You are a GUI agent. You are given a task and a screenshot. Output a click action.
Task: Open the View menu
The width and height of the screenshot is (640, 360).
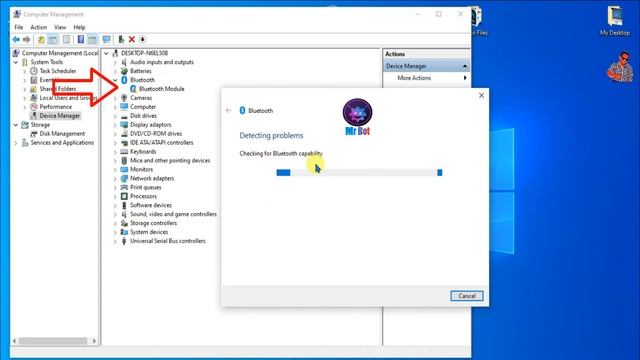pyautogui.click(x=60, y=27)
